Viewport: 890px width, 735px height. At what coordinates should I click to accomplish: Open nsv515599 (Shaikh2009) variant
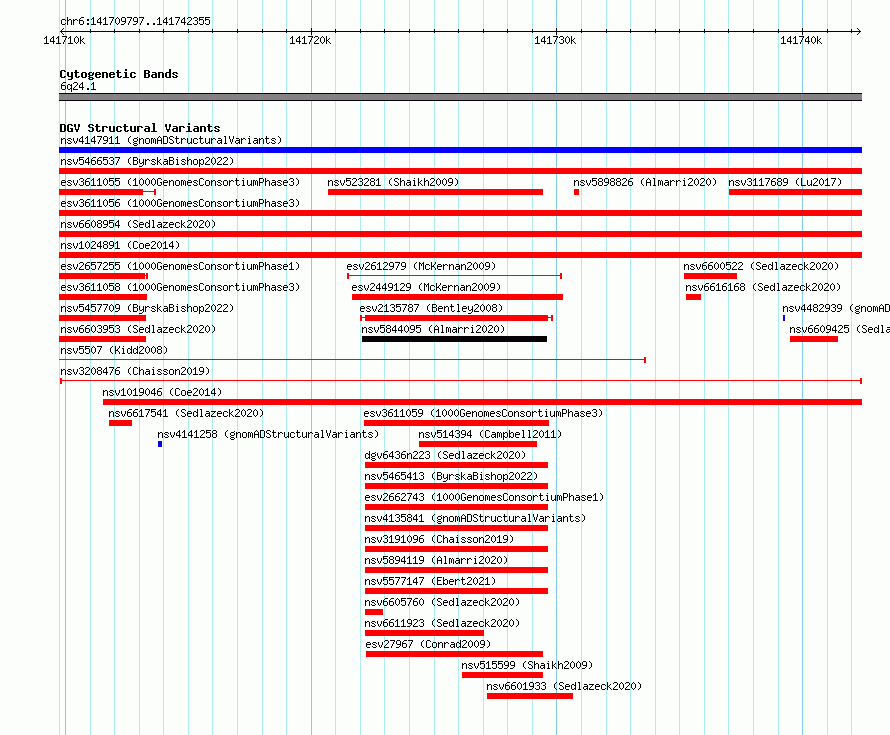pyautogui.click(x=527, y=665)
